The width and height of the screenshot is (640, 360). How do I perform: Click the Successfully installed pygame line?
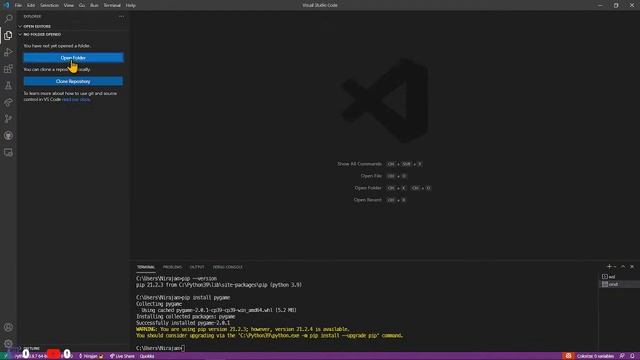point(183,323)
